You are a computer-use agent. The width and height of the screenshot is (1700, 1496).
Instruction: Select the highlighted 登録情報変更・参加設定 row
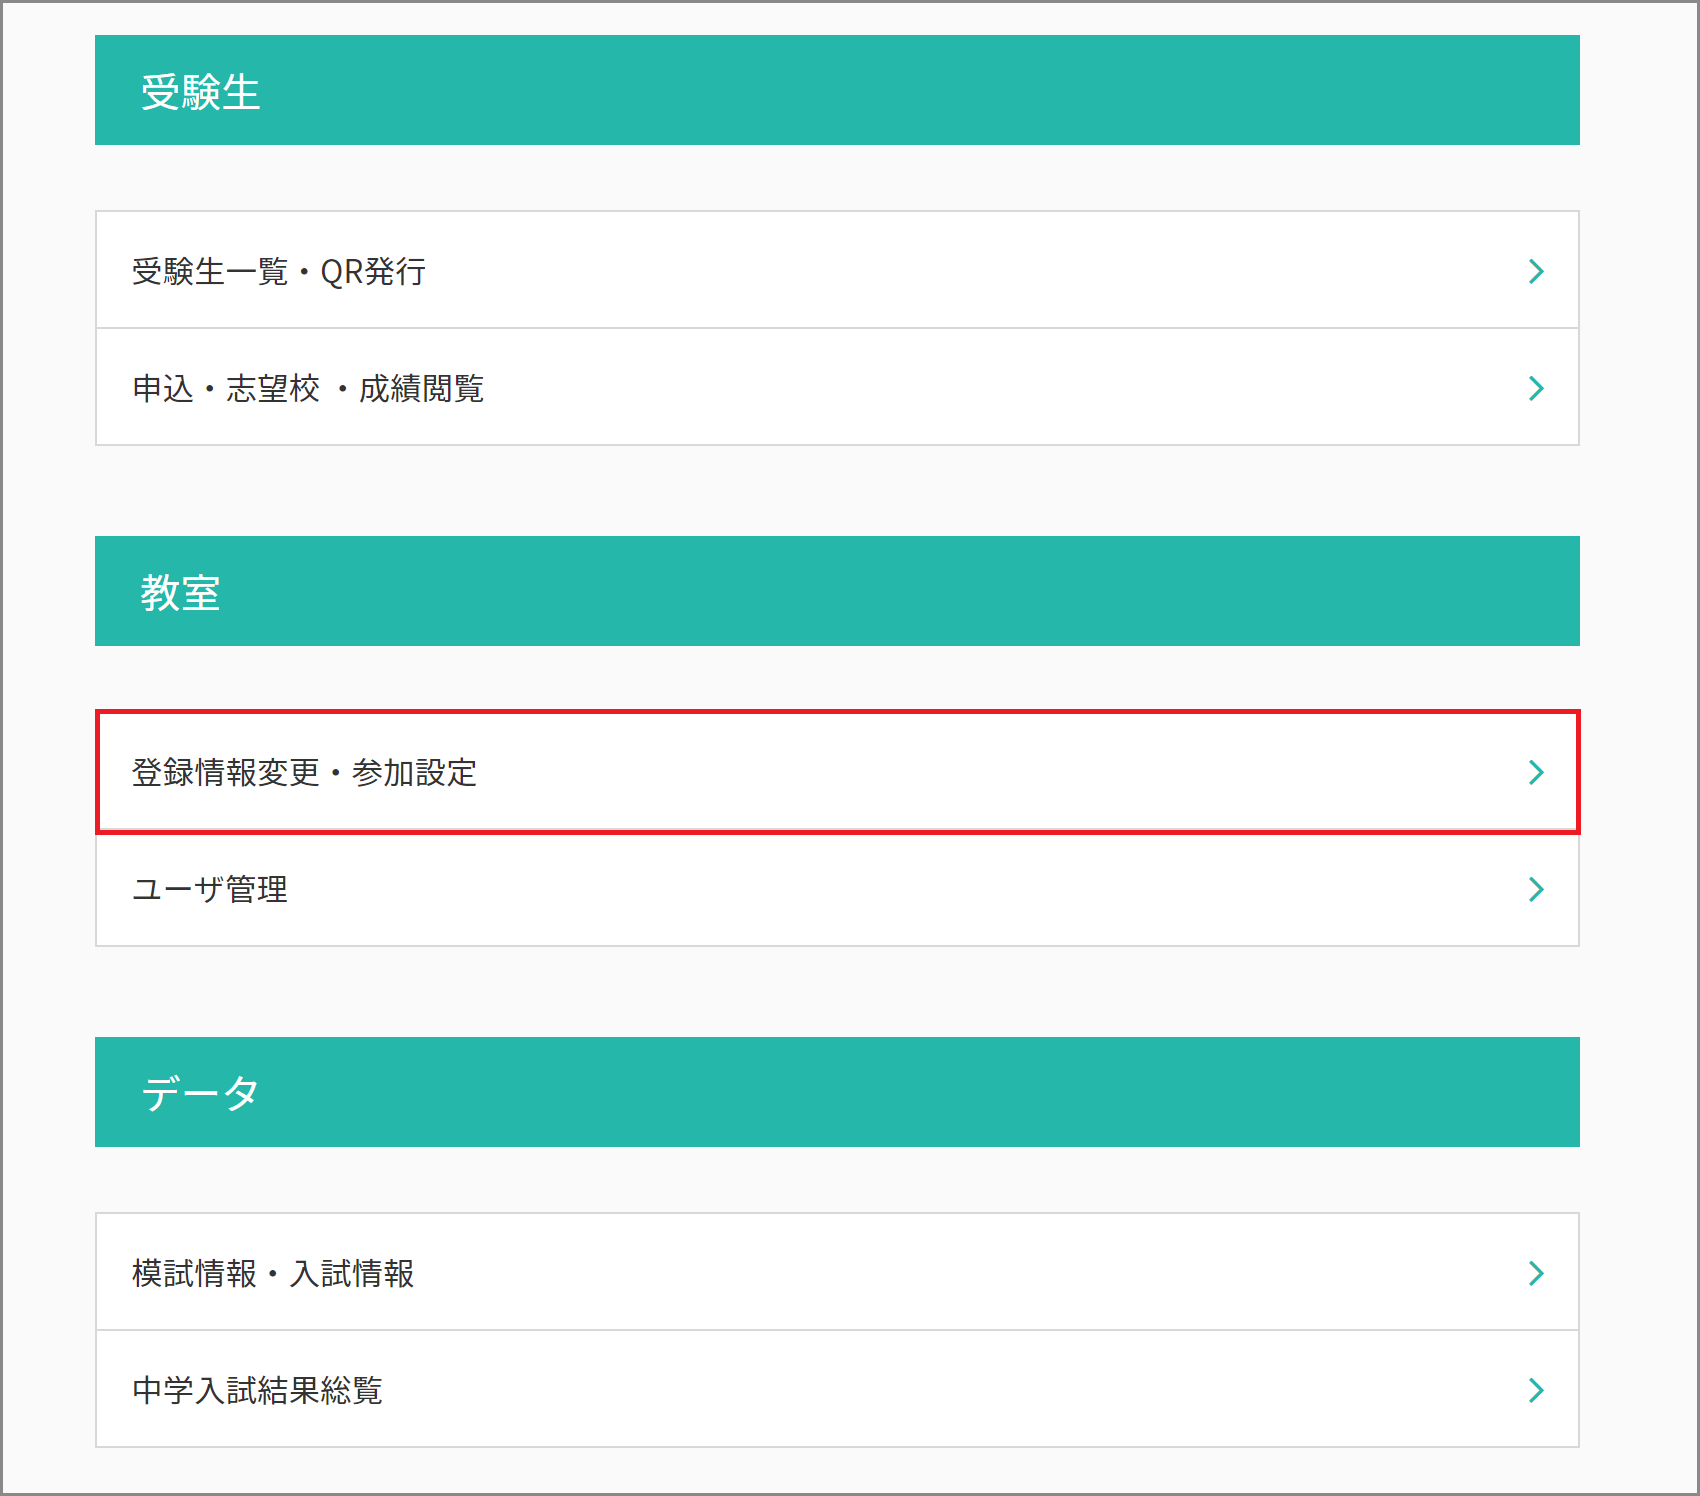pos(837,771)
